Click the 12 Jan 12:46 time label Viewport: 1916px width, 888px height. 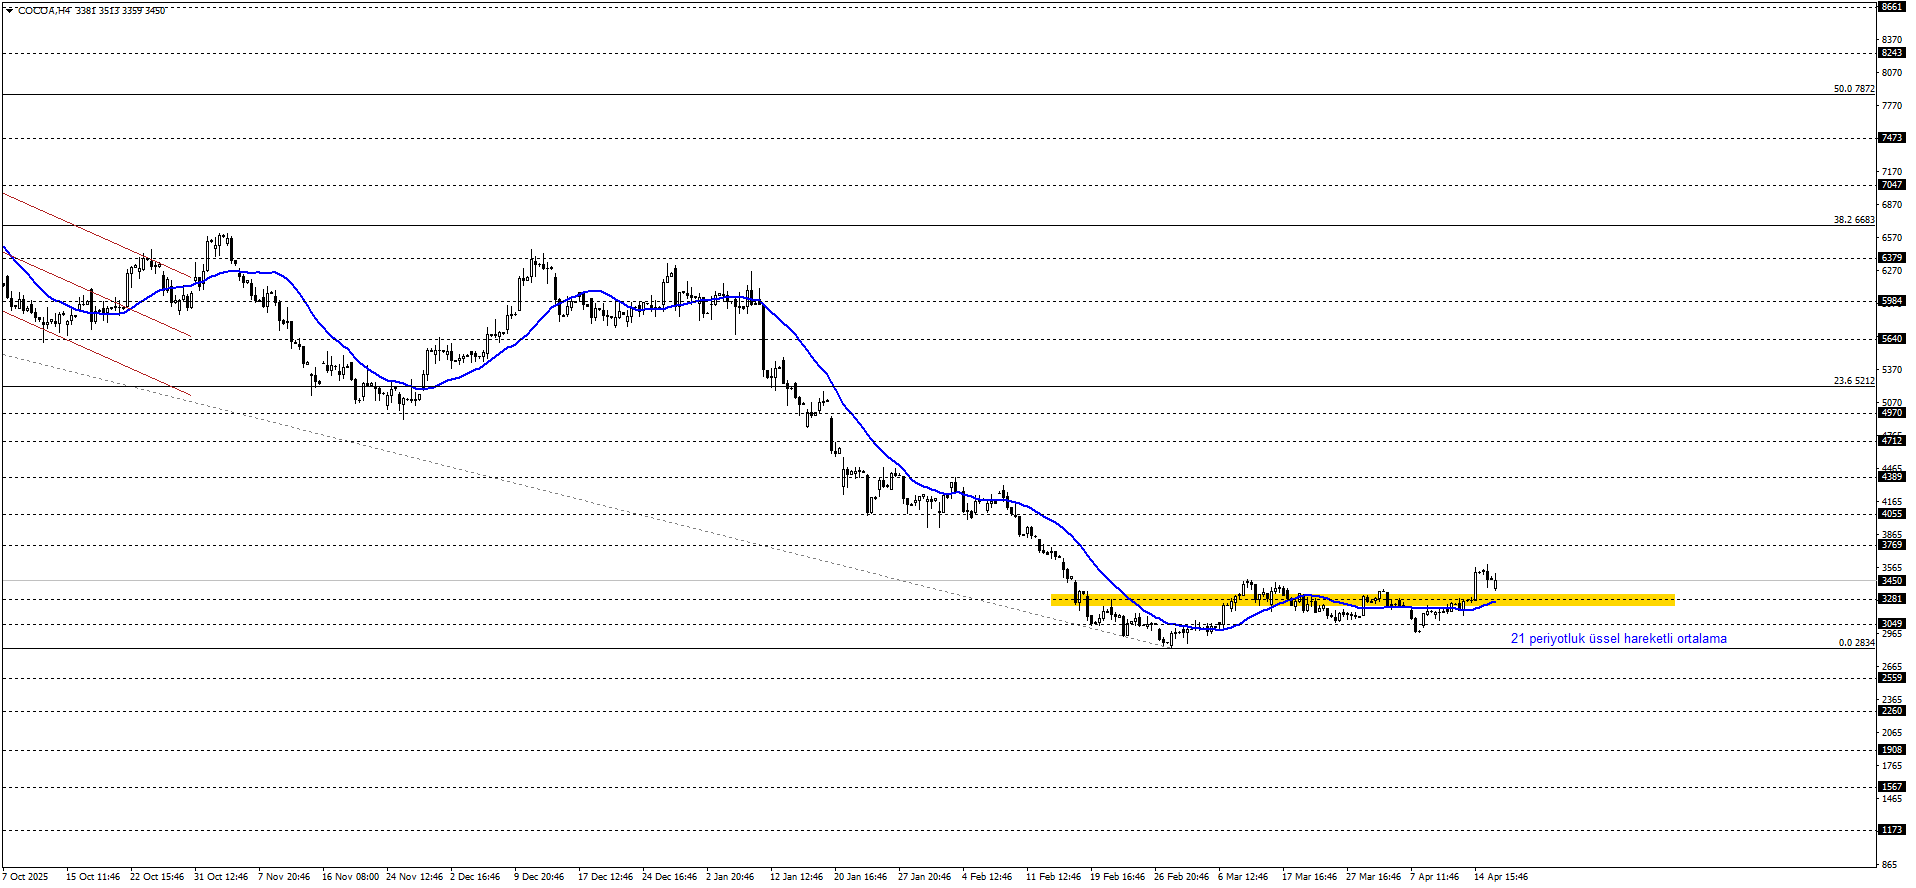click(x=796, y=877)
